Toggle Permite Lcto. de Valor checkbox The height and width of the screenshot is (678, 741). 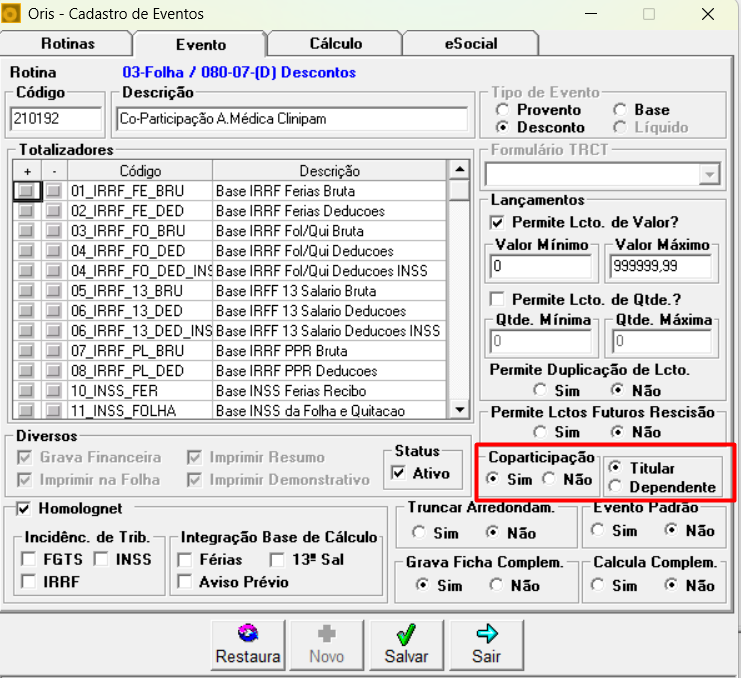[497, 222]
